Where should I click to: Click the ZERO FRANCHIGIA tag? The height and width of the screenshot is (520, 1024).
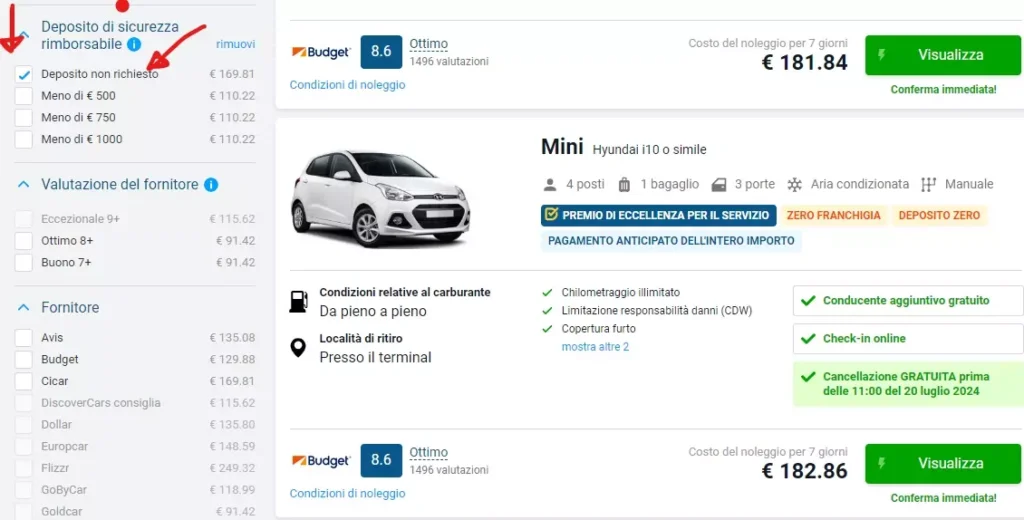coord(833,216)
